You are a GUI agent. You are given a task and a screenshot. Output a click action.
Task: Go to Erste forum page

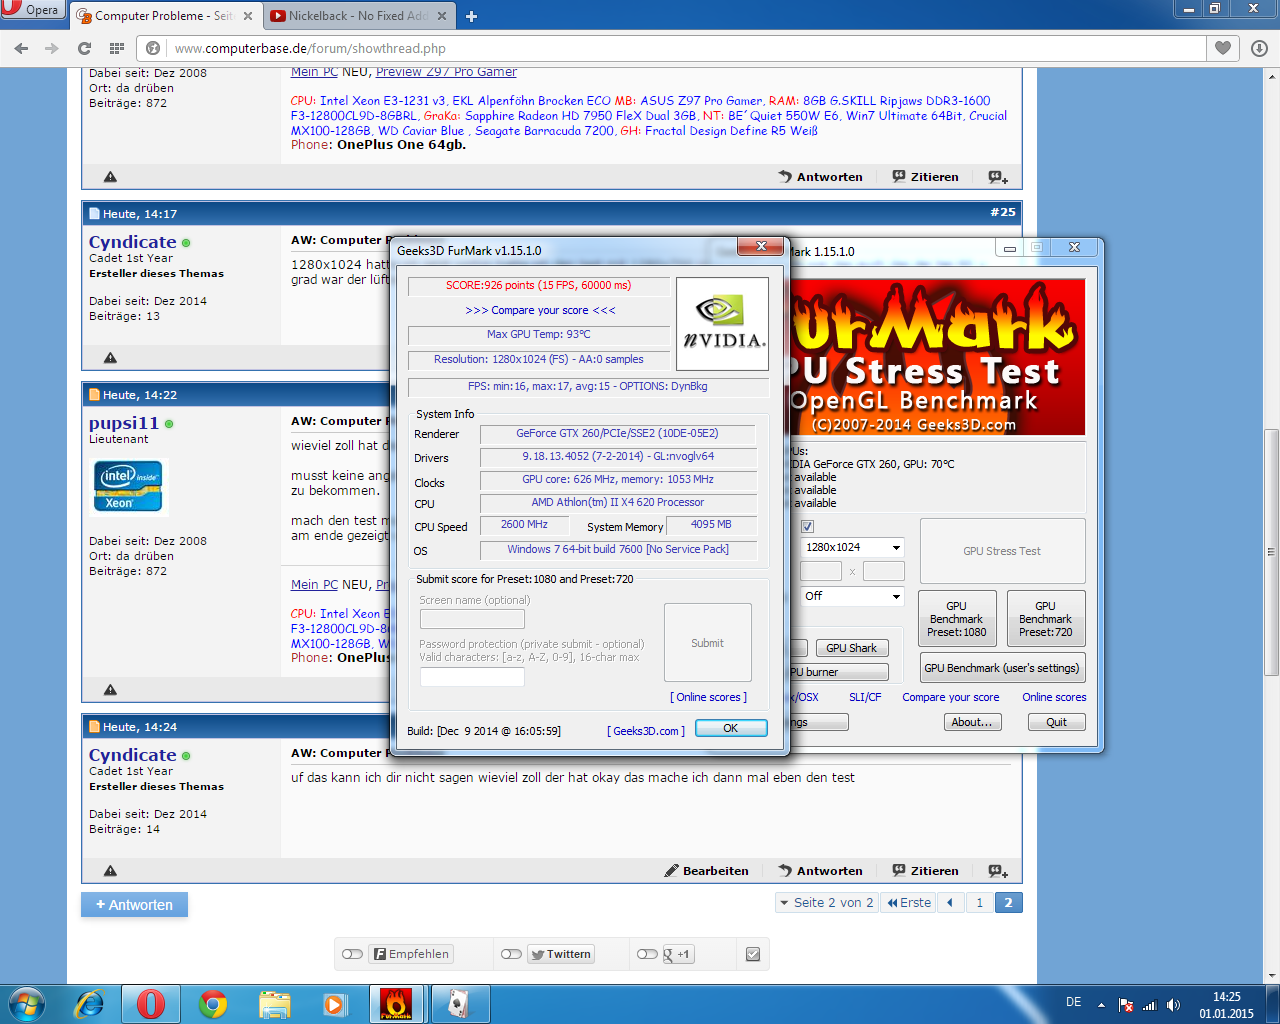[x=909, y=902]
